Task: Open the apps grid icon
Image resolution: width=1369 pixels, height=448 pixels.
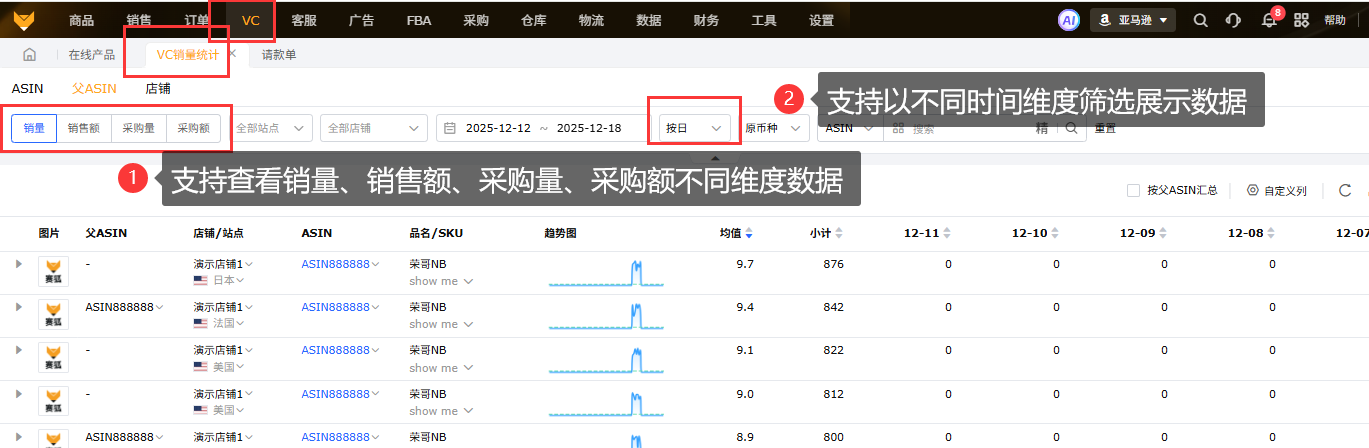Action: pyautogui.click(x=1301, y=20)
